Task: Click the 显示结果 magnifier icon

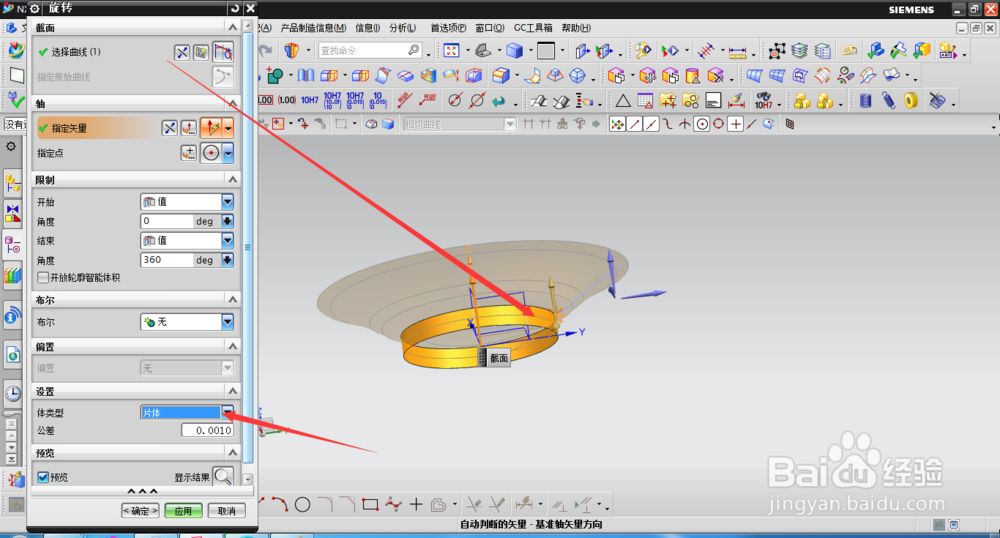Action: tap(223, 476)
